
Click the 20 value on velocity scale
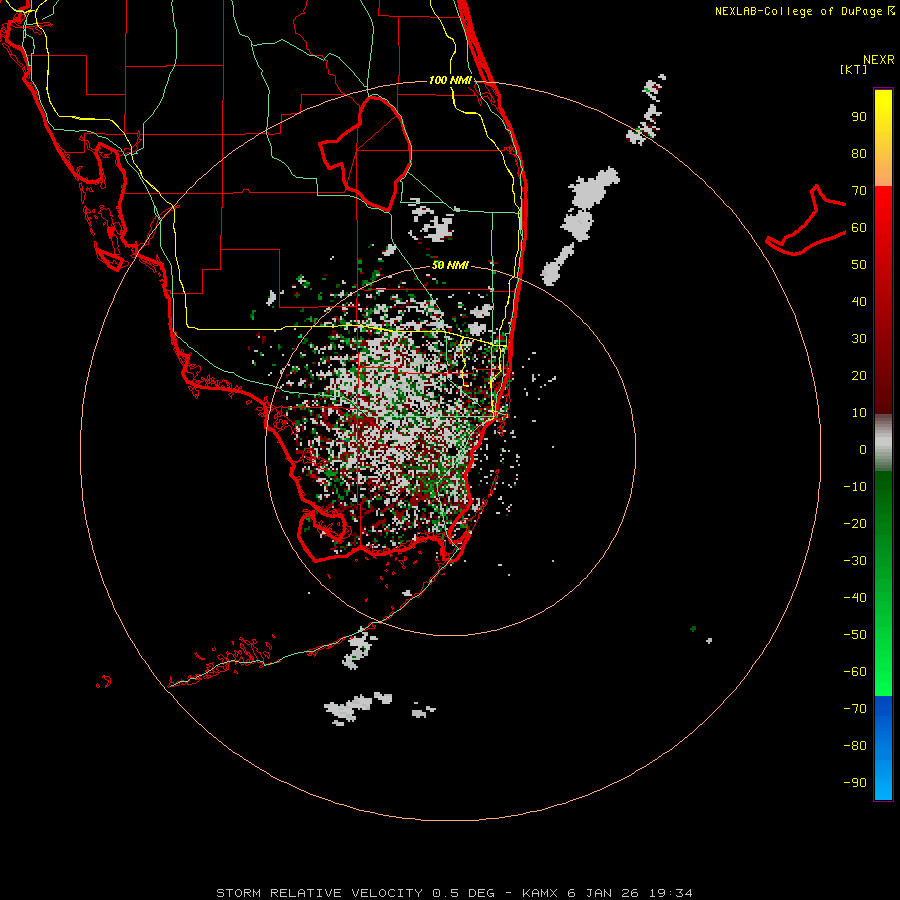click(x=859, y=376)
